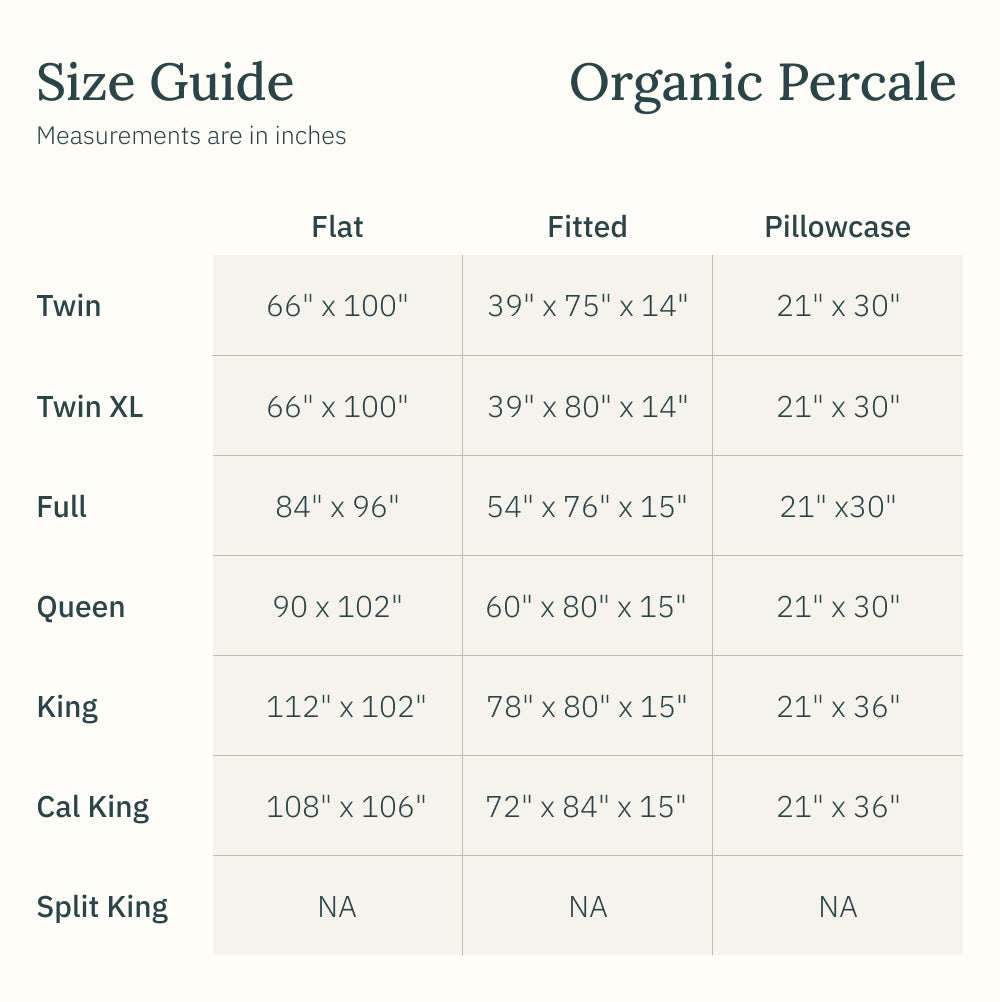Click the 'Measurements are in inches' note
Image resolution: width=1000 pixels, height=1002 pixels.
point(191,136)
